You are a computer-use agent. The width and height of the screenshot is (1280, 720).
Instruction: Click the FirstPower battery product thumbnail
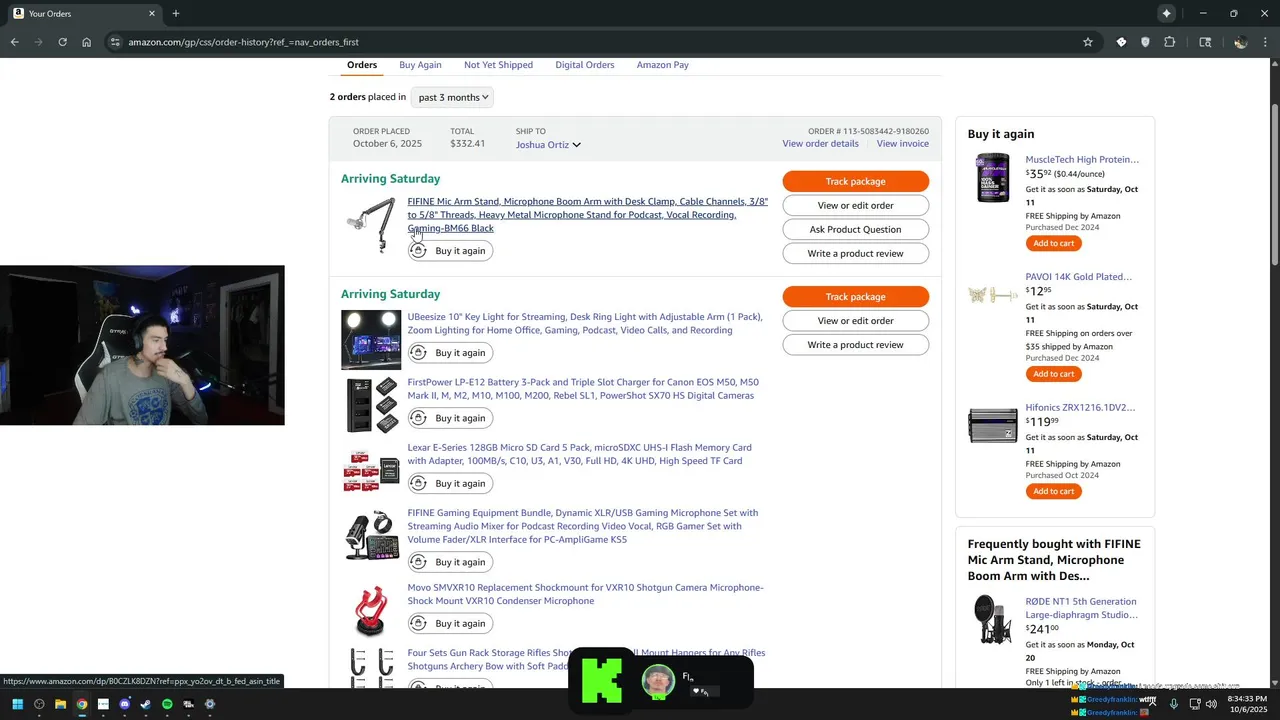click(x=372, y=405)
